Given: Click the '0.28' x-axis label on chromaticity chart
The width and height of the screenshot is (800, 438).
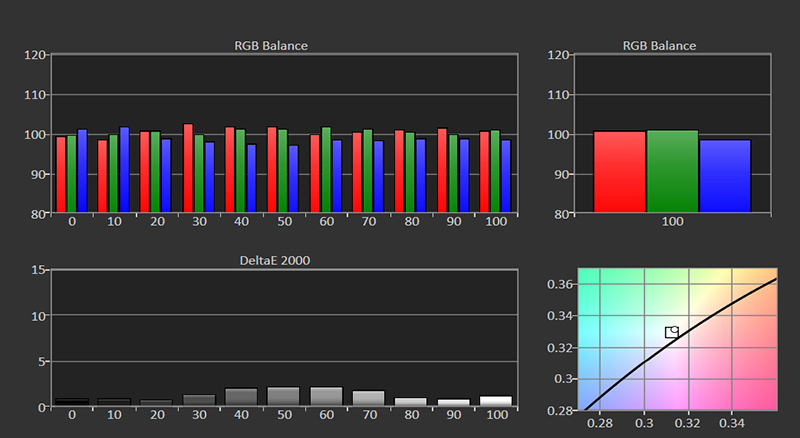Looking at the screenshot, I should (600, 423).
